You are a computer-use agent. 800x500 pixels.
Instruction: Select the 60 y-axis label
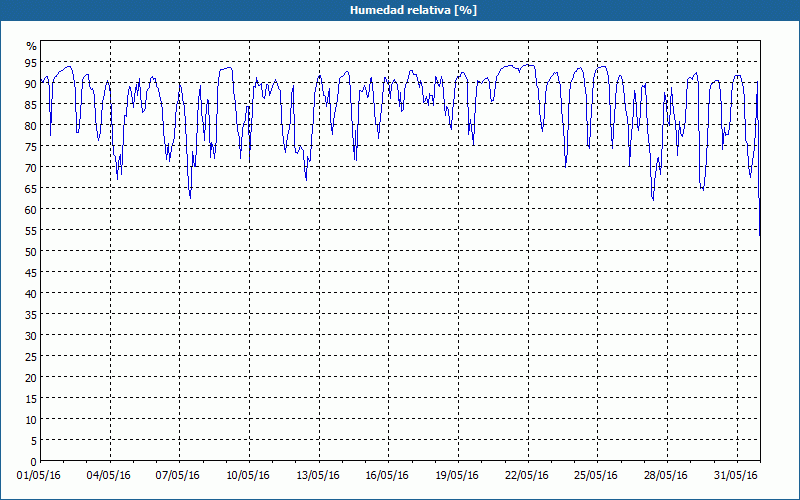(31, 210)
